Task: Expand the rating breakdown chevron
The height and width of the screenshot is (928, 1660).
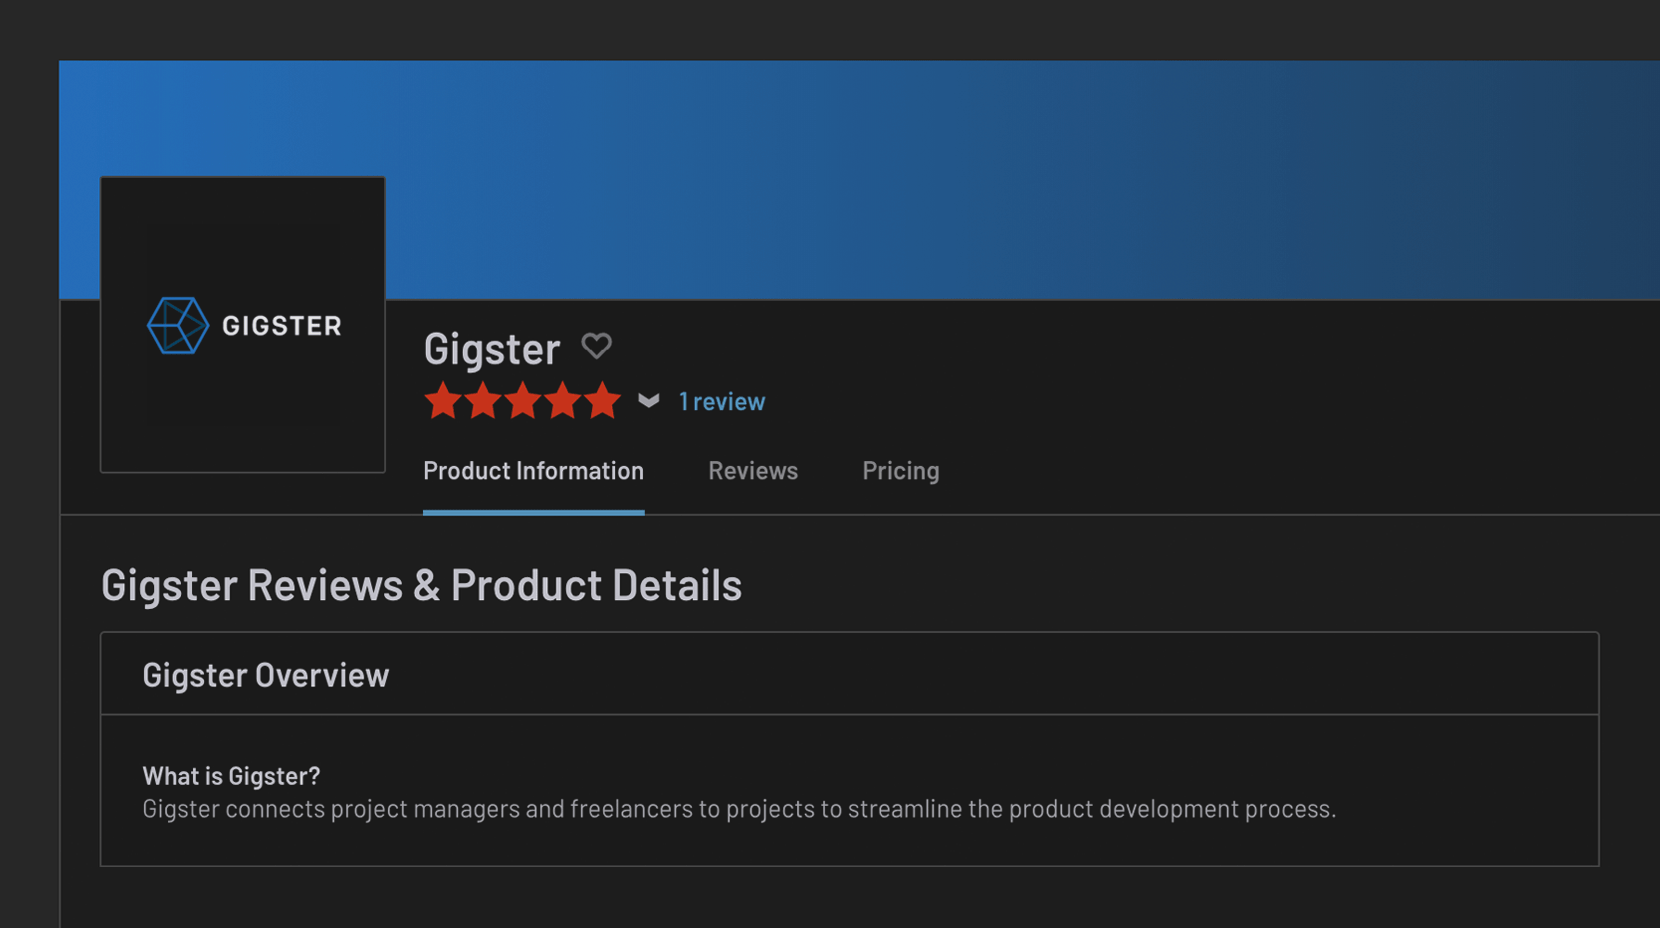Action: pos(649,401)
